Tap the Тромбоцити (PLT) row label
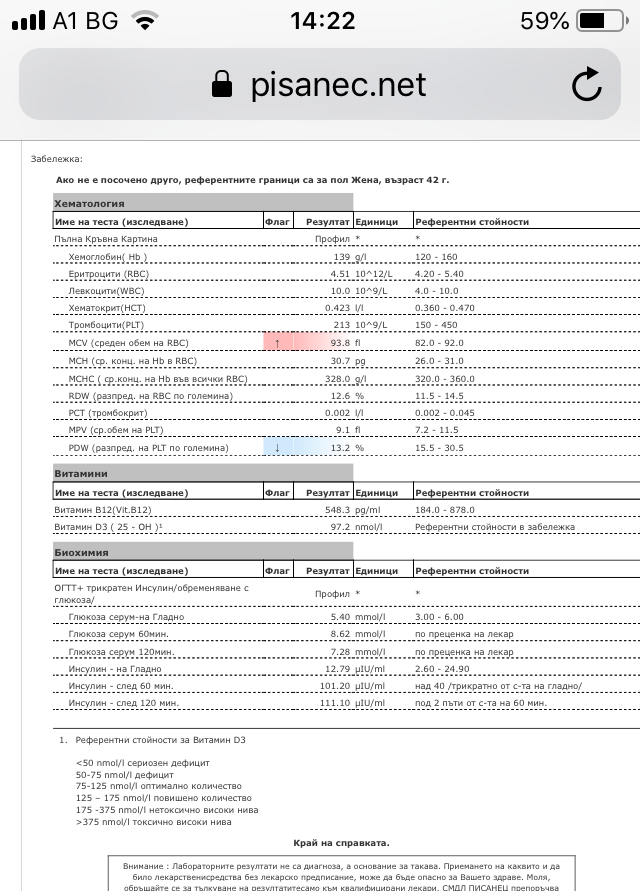 coord(107,325)
